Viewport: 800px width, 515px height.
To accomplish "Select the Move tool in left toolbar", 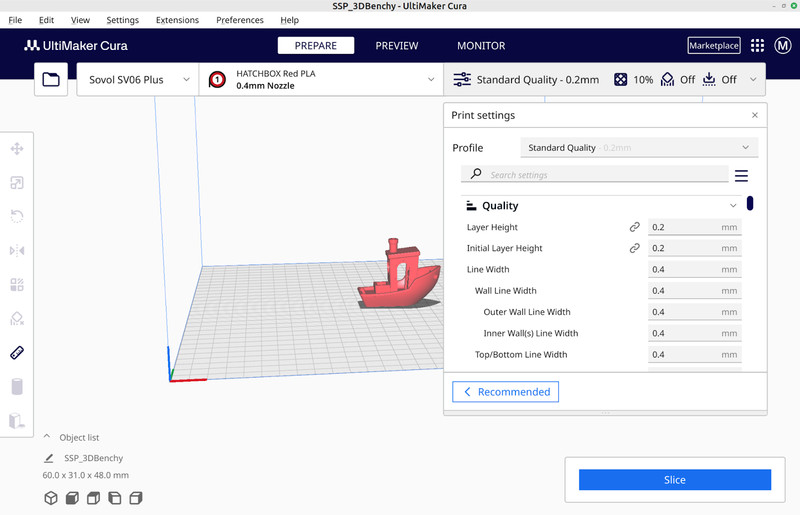I will point(17,149).
